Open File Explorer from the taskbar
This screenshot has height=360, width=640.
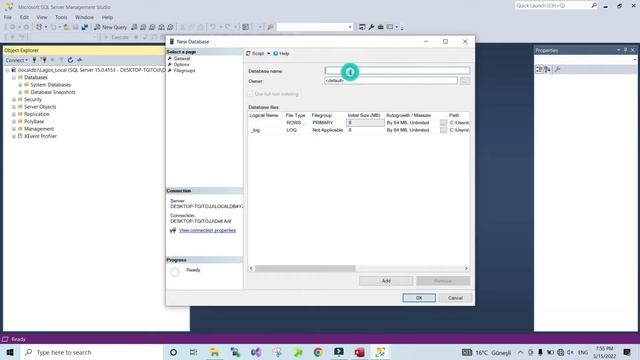pyautogui.click(x=215, y=352)
